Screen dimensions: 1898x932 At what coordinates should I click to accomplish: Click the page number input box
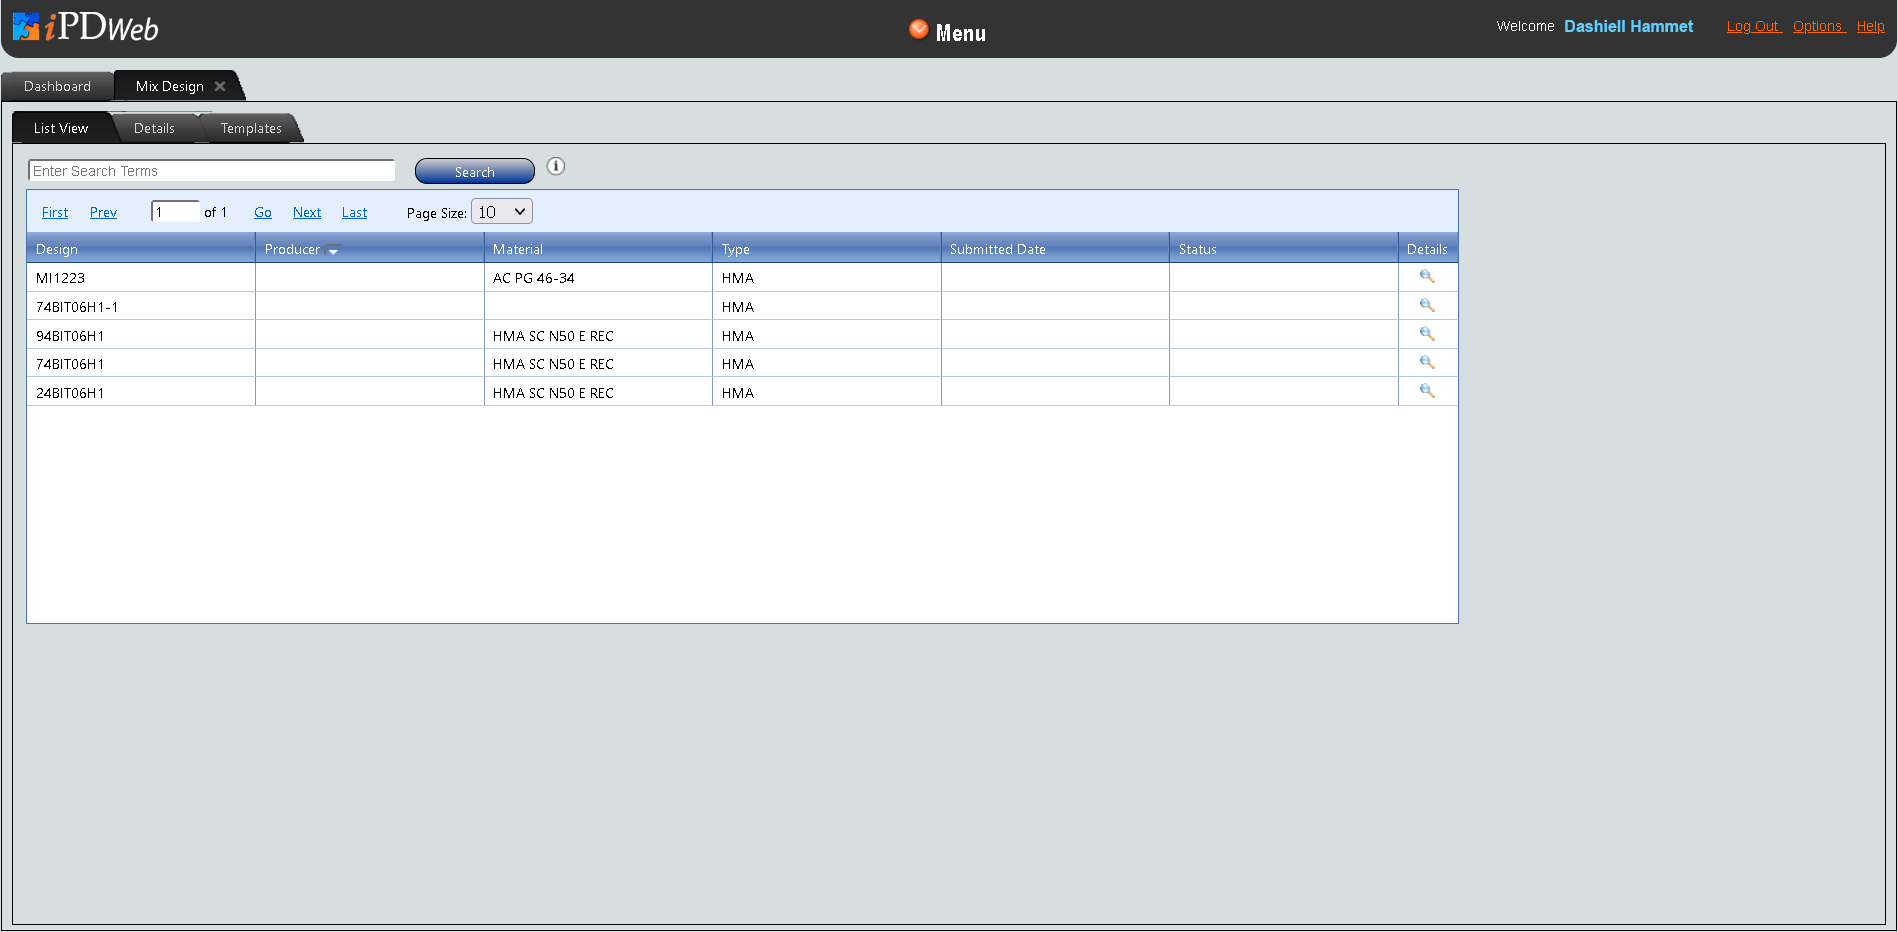coord(175,212)
